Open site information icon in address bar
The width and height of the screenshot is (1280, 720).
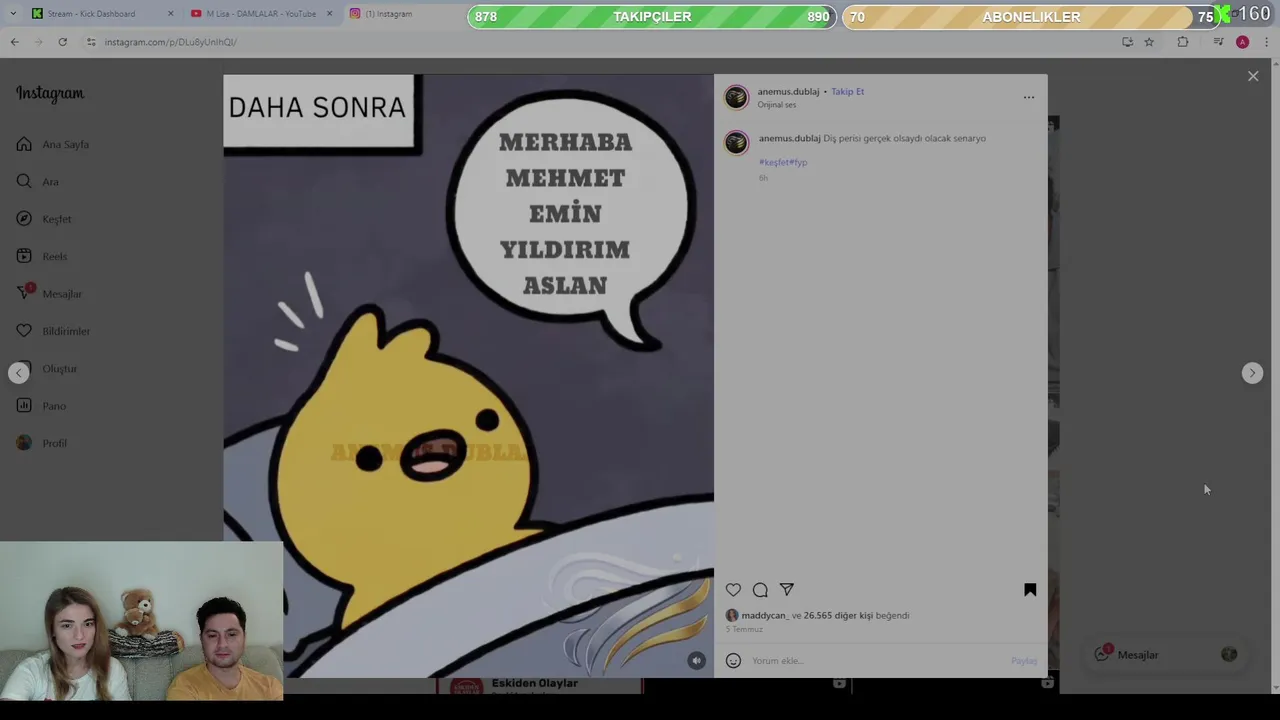pos(91,42)
